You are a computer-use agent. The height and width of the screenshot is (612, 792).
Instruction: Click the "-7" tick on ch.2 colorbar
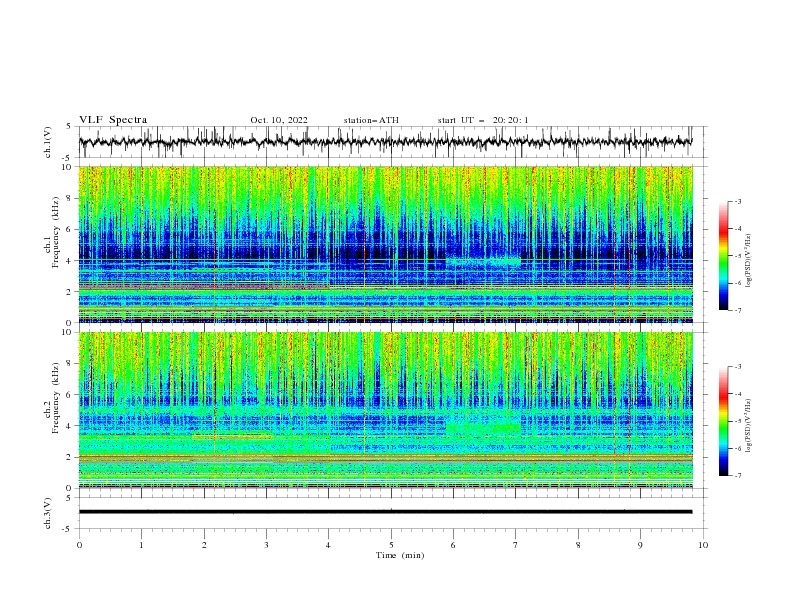[x=737, y=475]
